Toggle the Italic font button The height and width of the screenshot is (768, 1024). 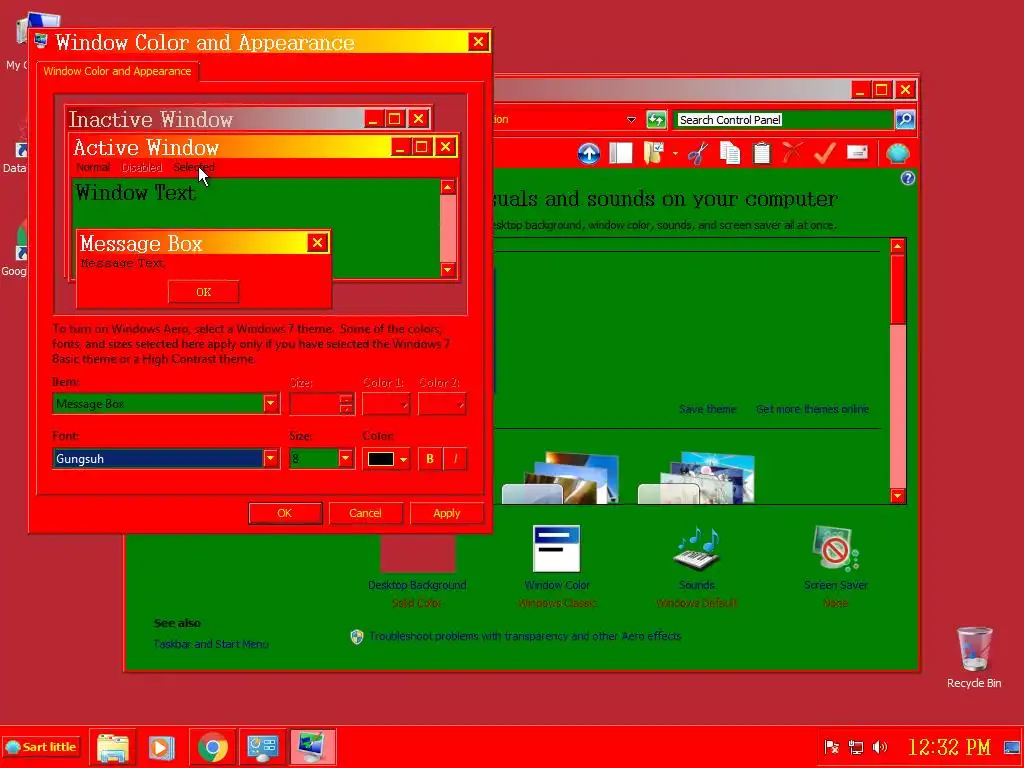click(x=455, y=459)
